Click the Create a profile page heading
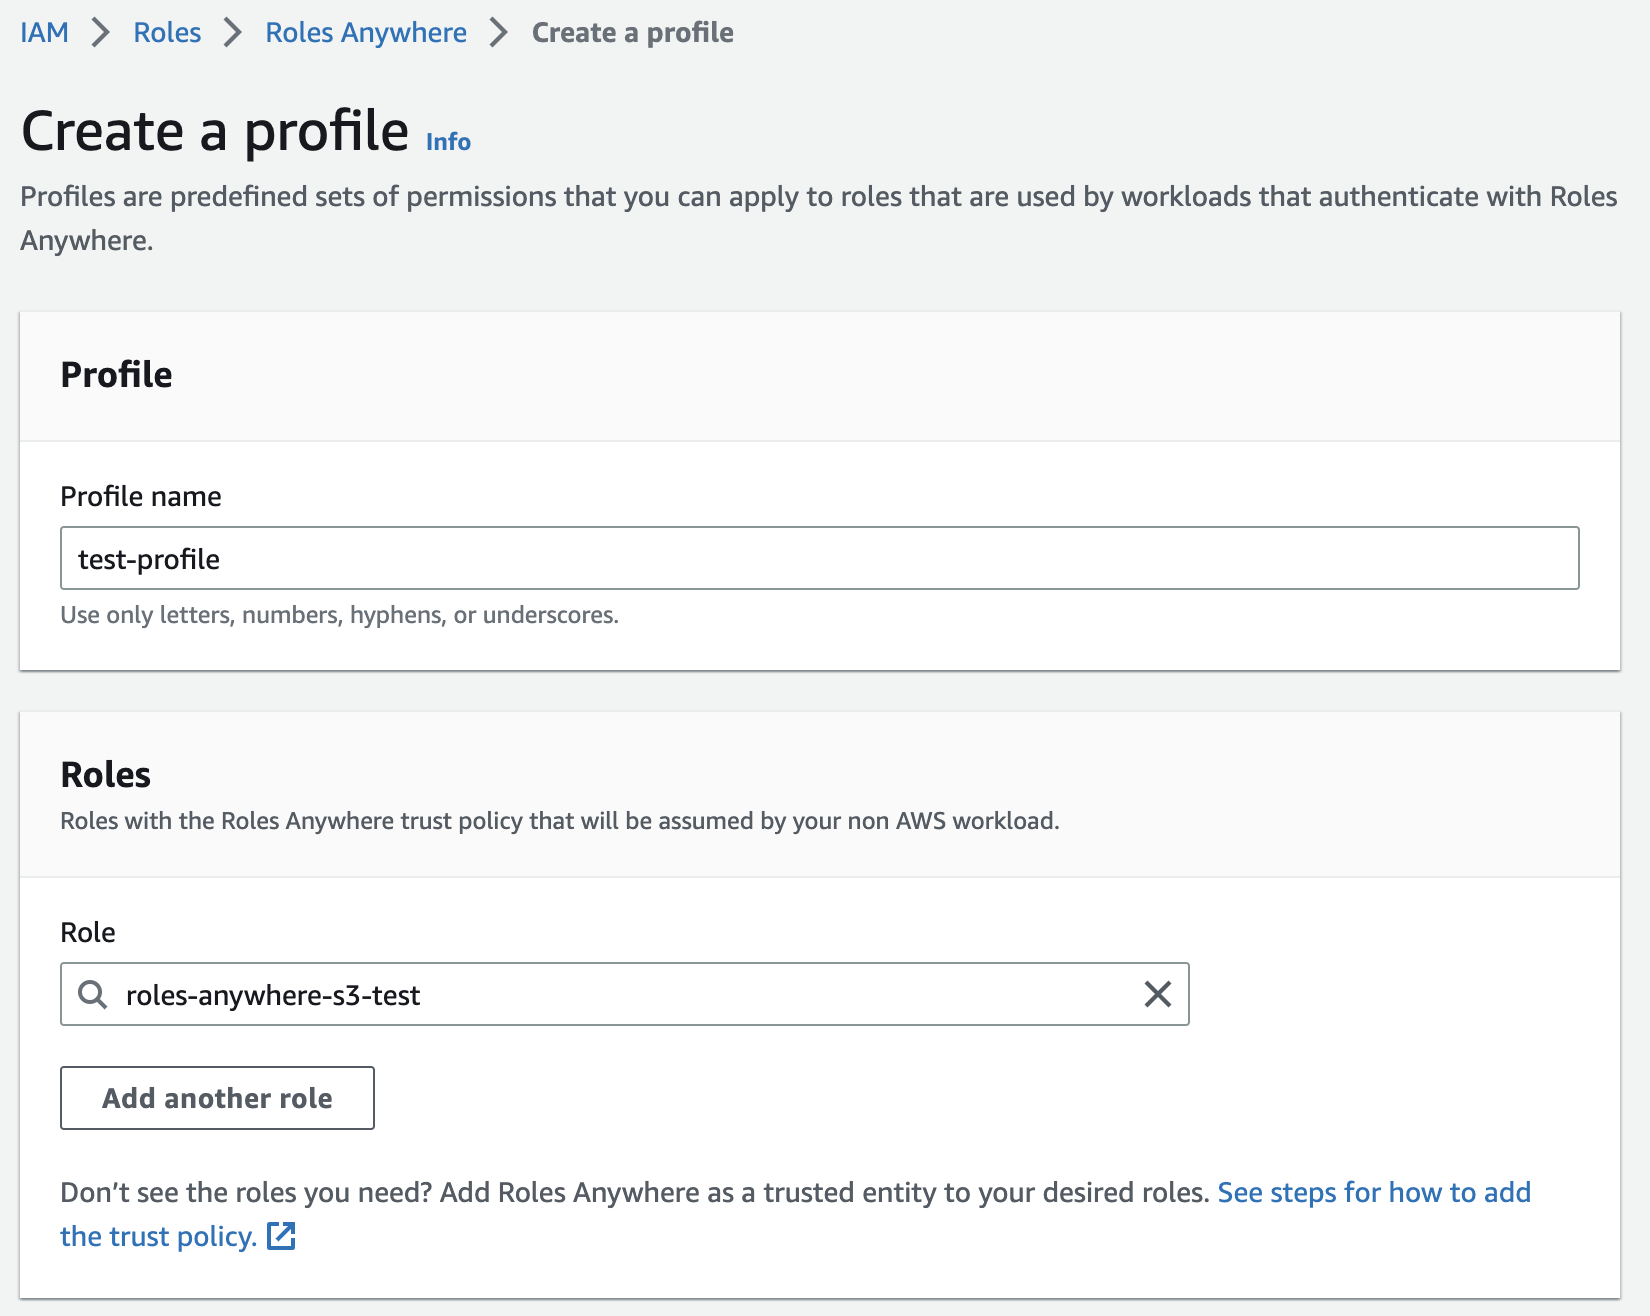 click(x=215, y=131)
